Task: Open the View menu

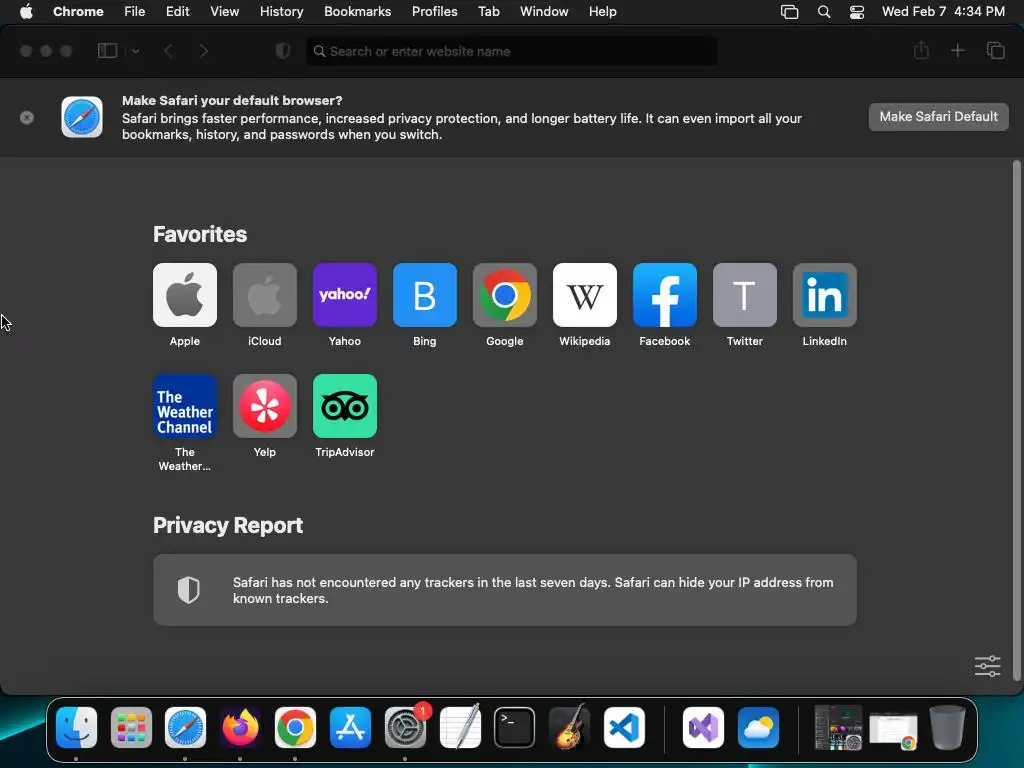Action: tap(225, 12)
